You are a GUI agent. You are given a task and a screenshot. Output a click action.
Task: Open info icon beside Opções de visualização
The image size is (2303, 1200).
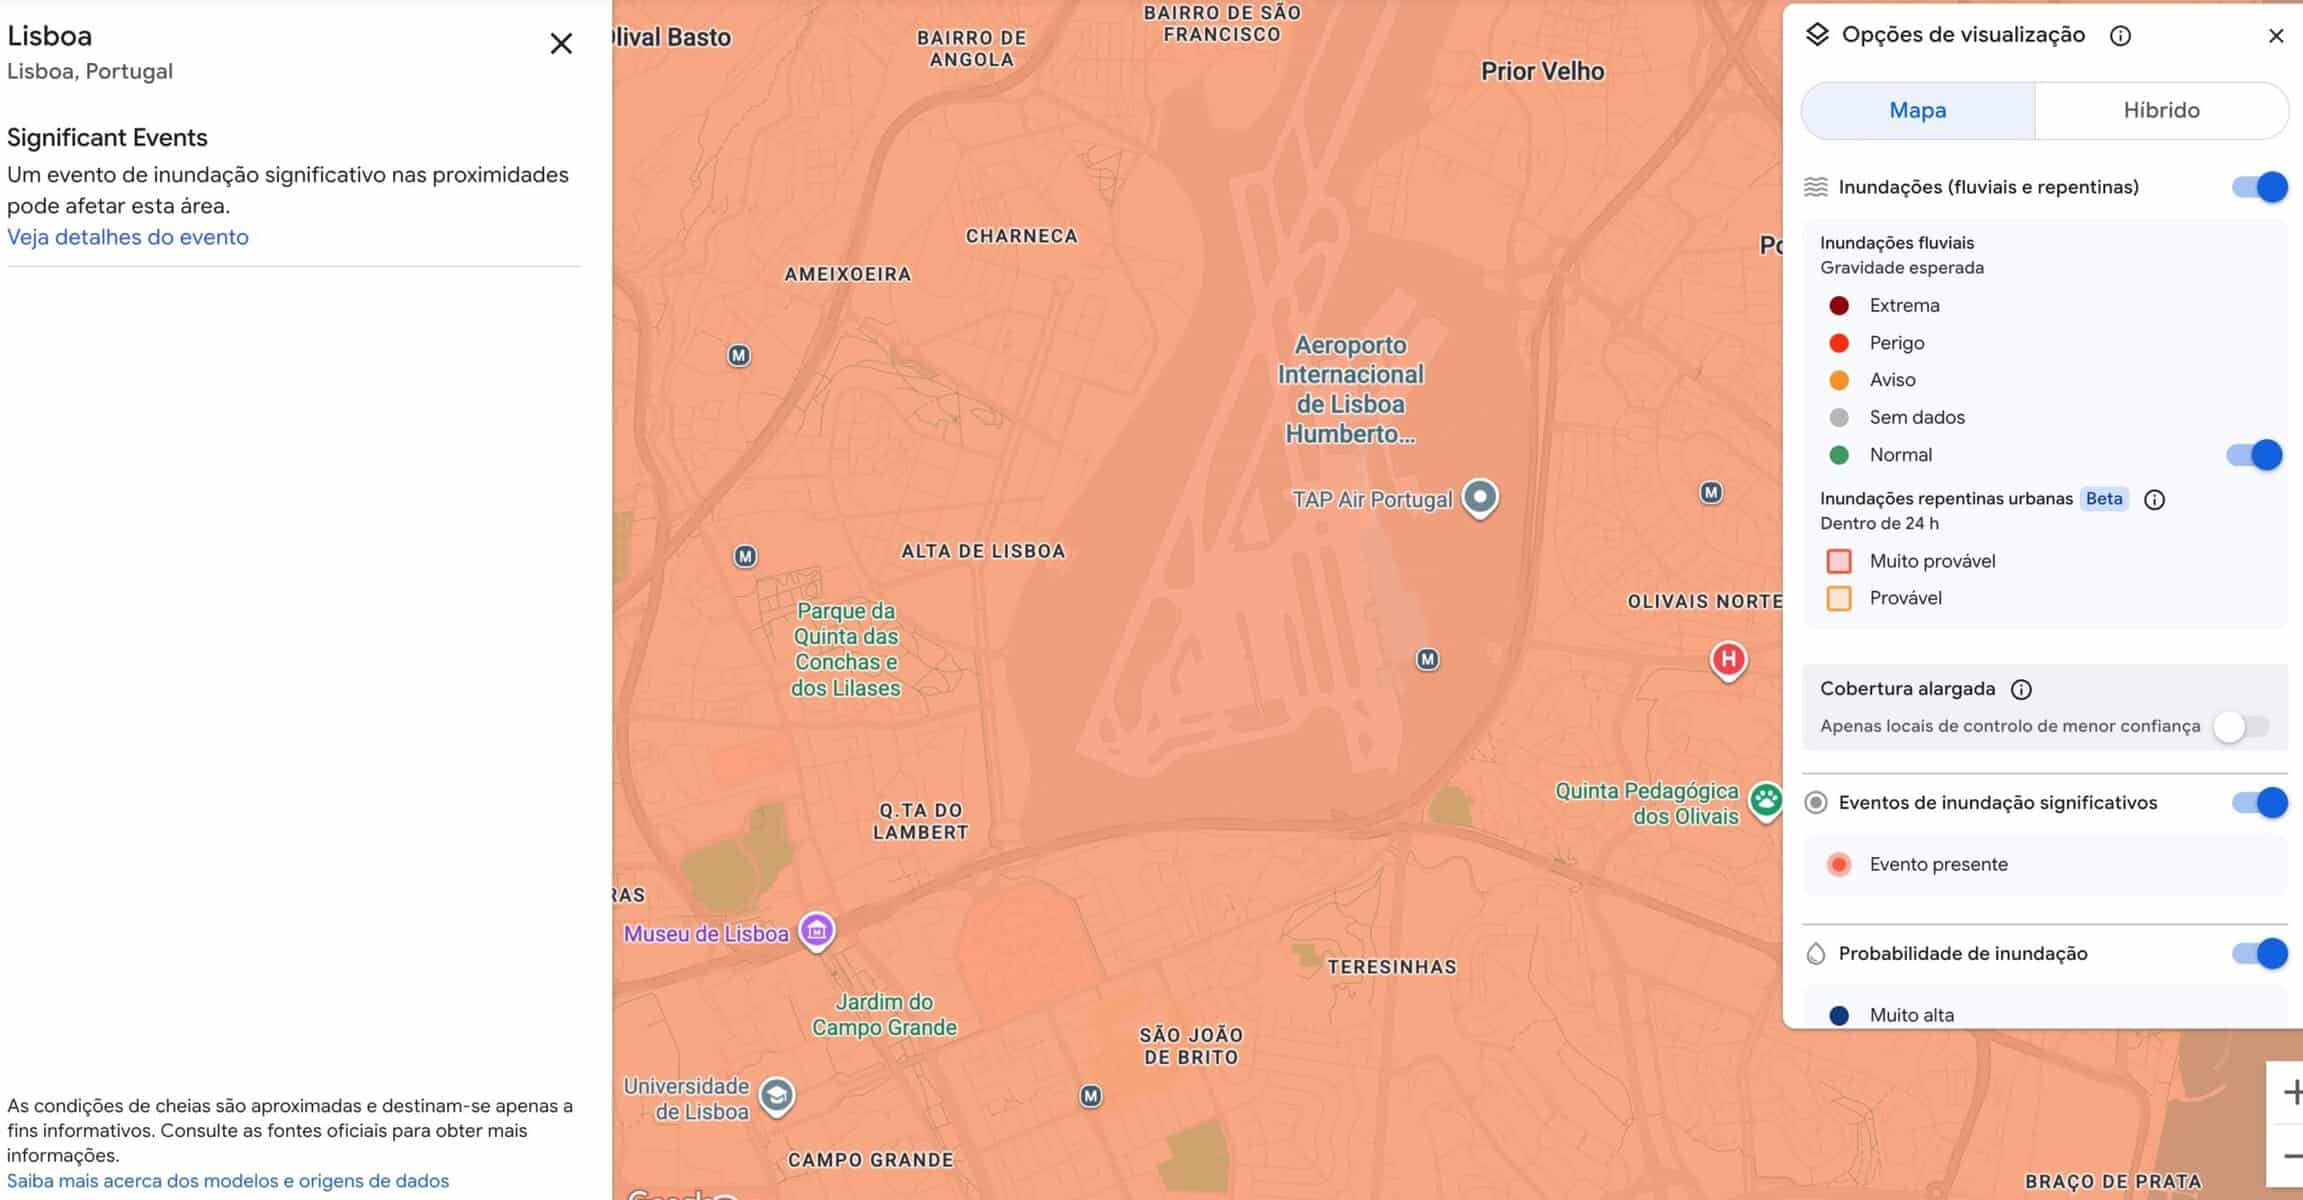pyautogui.click(x=2120, y=36)
